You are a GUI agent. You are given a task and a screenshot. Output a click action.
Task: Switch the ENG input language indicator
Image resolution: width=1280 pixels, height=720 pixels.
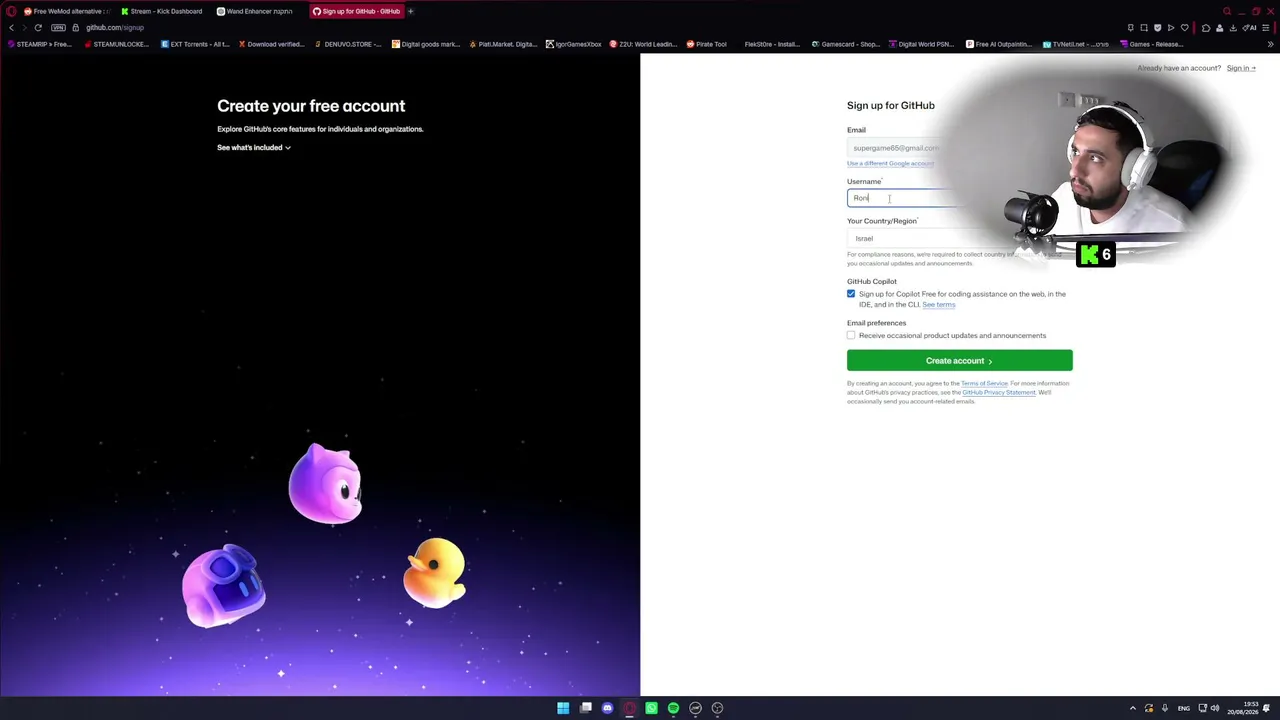pyautogui.click(x=1184, y=708)
